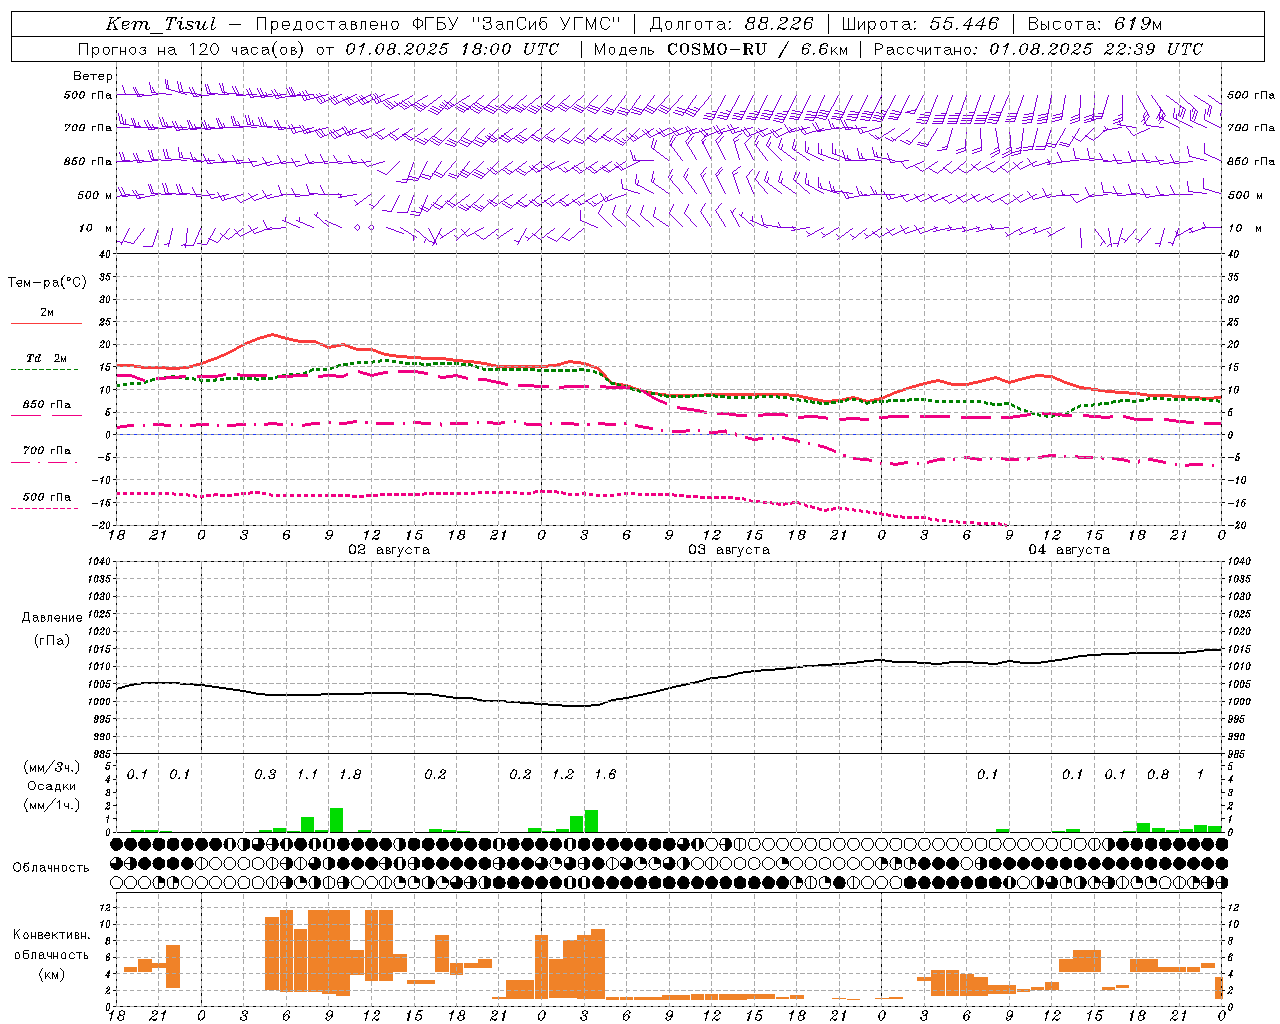Click the Конвективн. panel label

point(52,935)
